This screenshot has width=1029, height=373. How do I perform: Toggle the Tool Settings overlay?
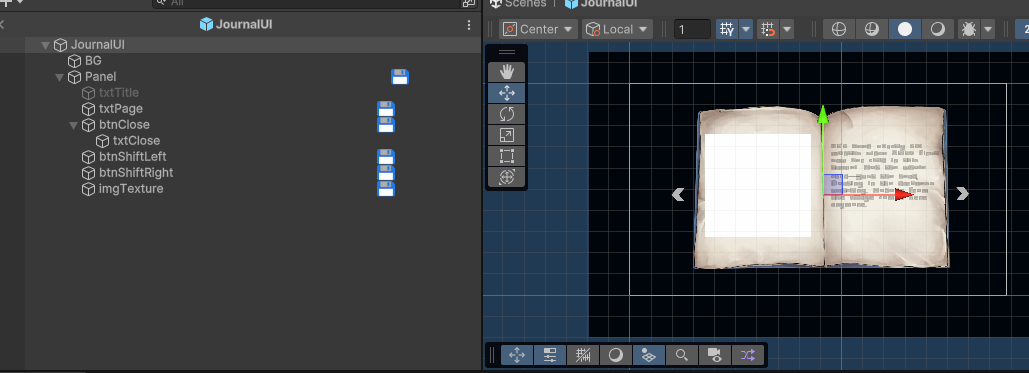point(550,355)
